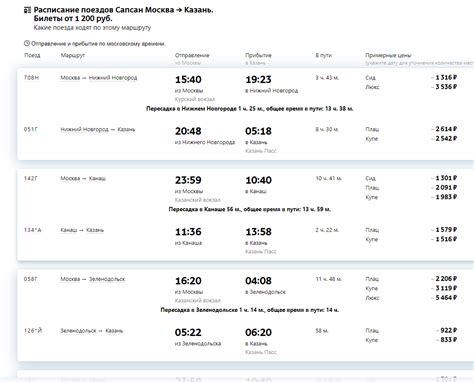The image size is (474, 382).
Task: Choose the 5 464 ₽ Люкс price
Action: [x=444, y=298]
